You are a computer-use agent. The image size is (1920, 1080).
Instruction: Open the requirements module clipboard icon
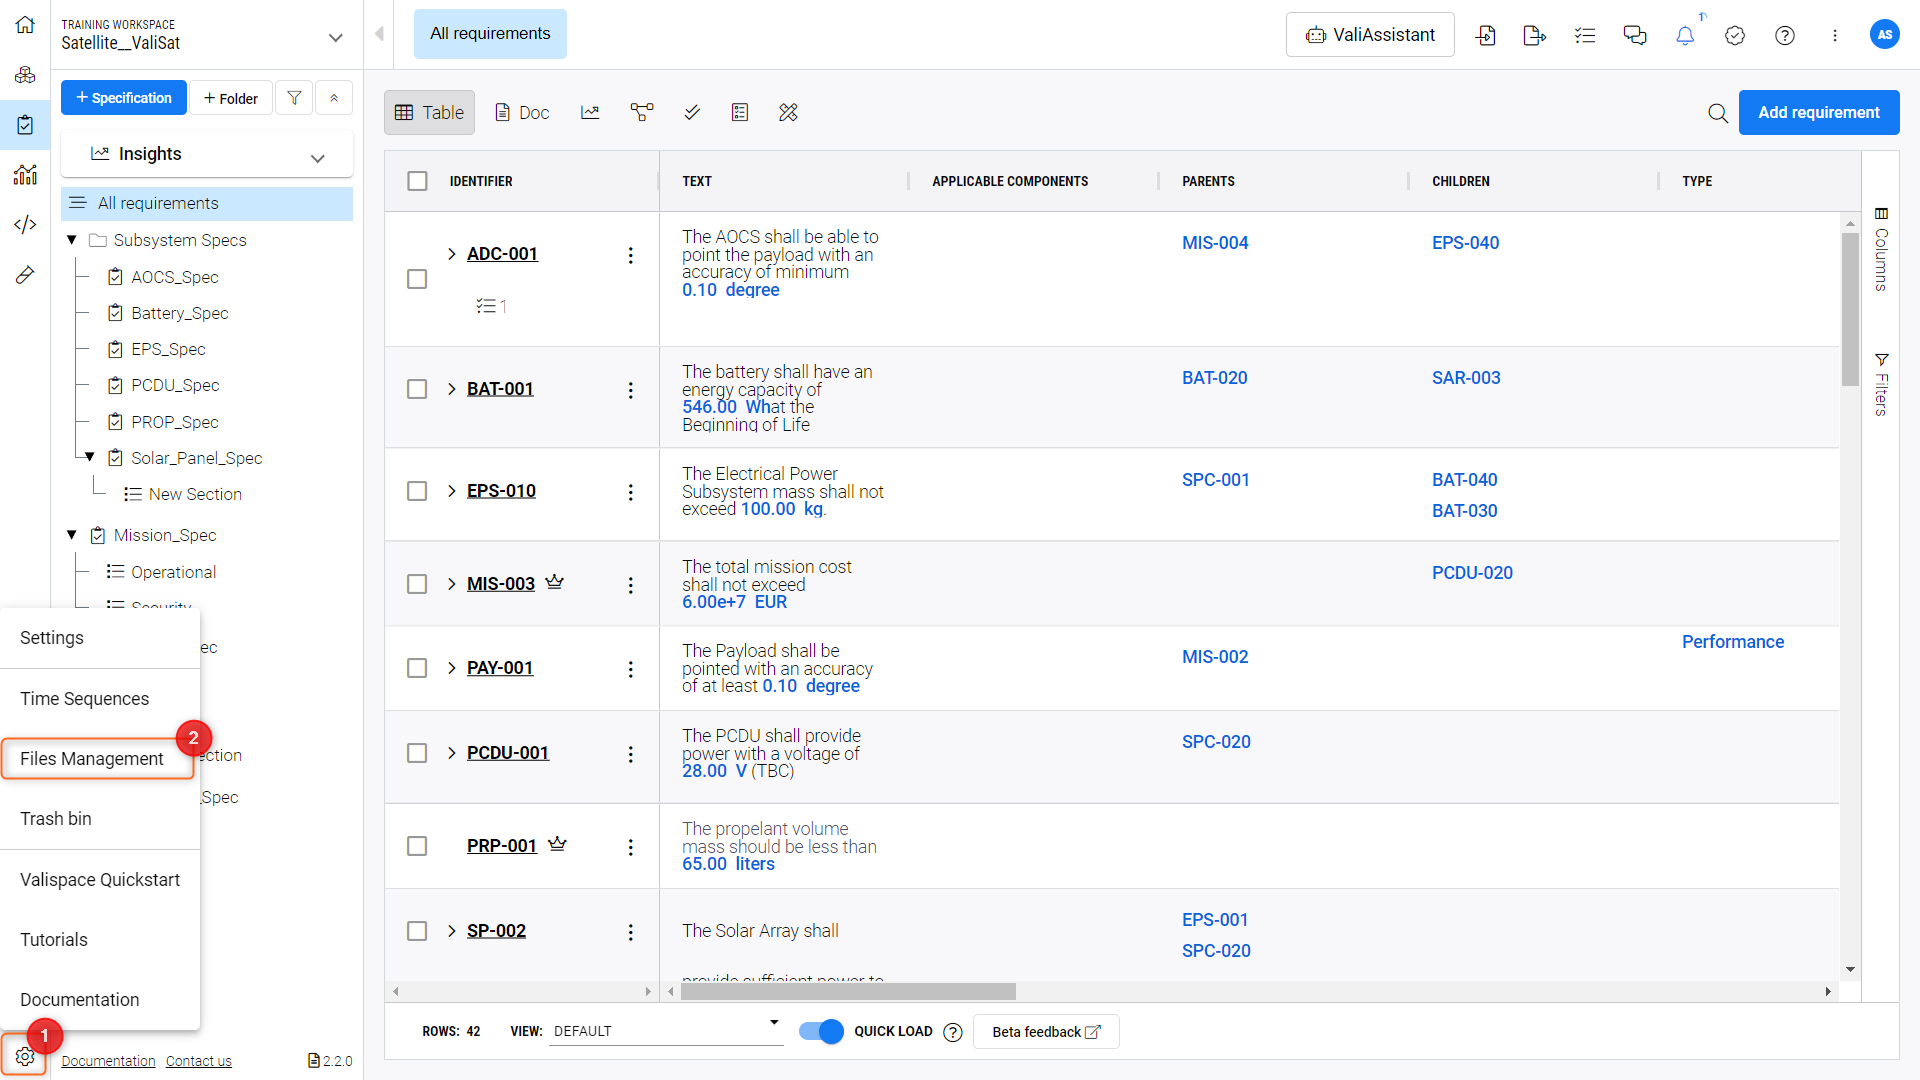(25, 125)
